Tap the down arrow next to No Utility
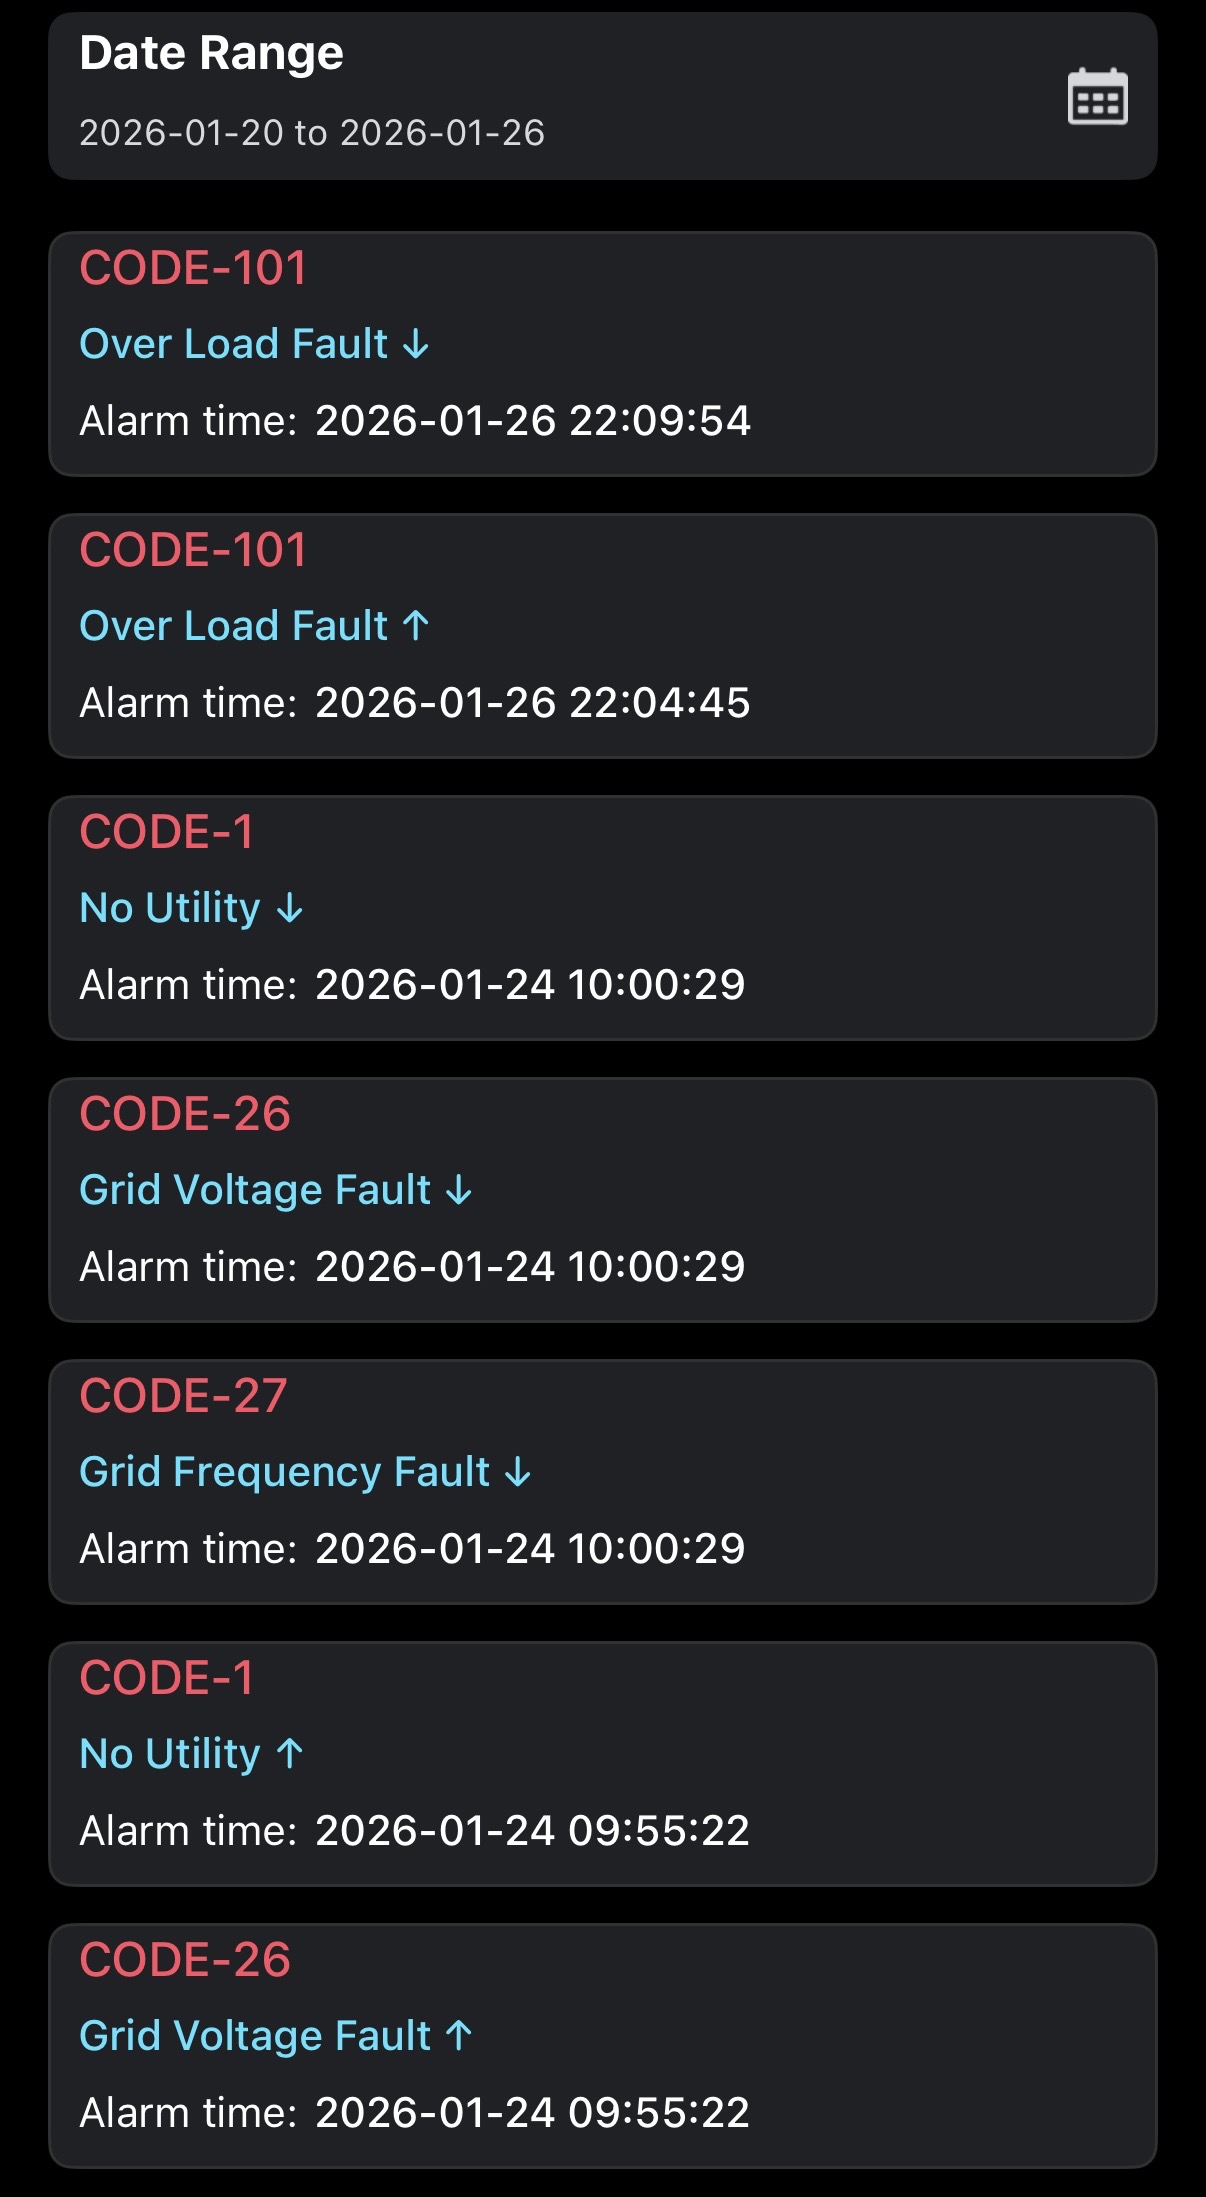 click(x=290, y=909)
